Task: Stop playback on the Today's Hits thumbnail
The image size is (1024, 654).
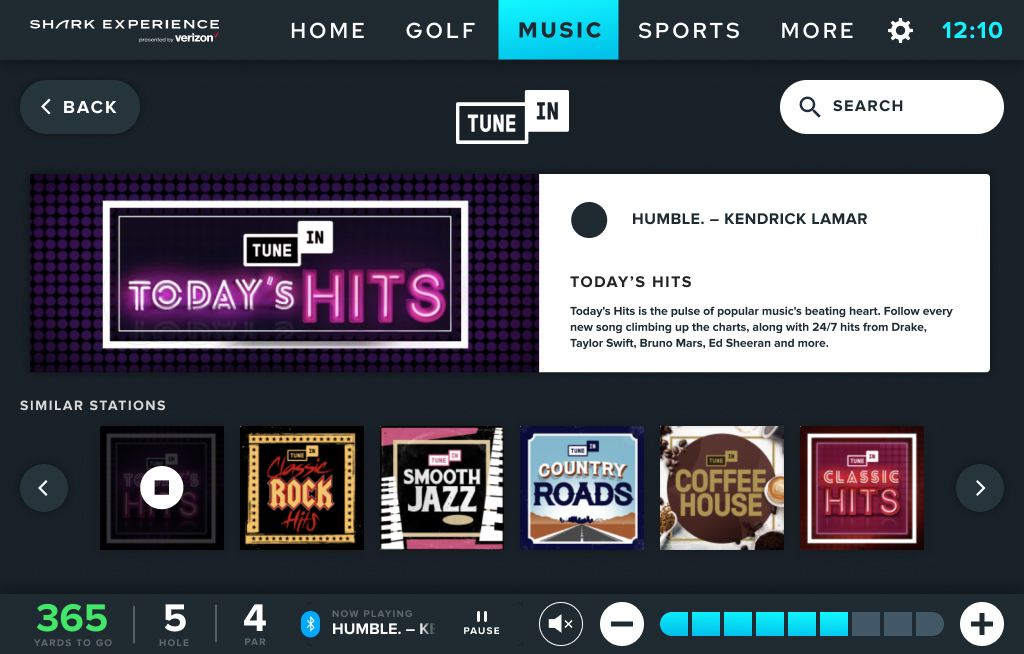Action: pos(162,487)
